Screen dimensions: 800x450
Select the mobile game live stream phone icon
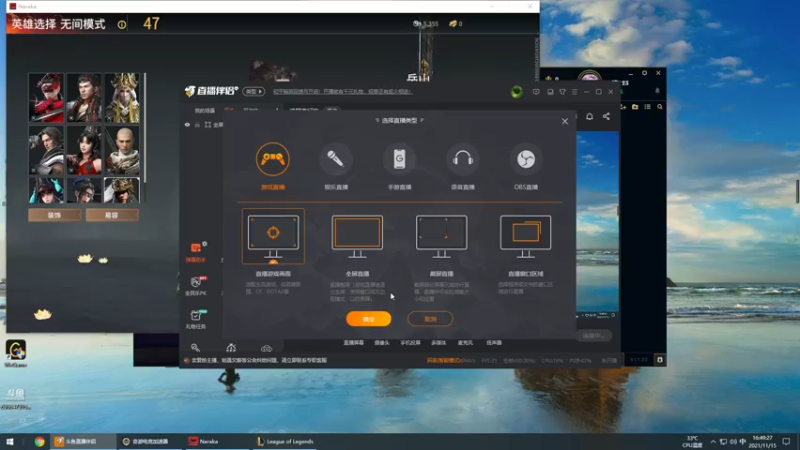399,159
